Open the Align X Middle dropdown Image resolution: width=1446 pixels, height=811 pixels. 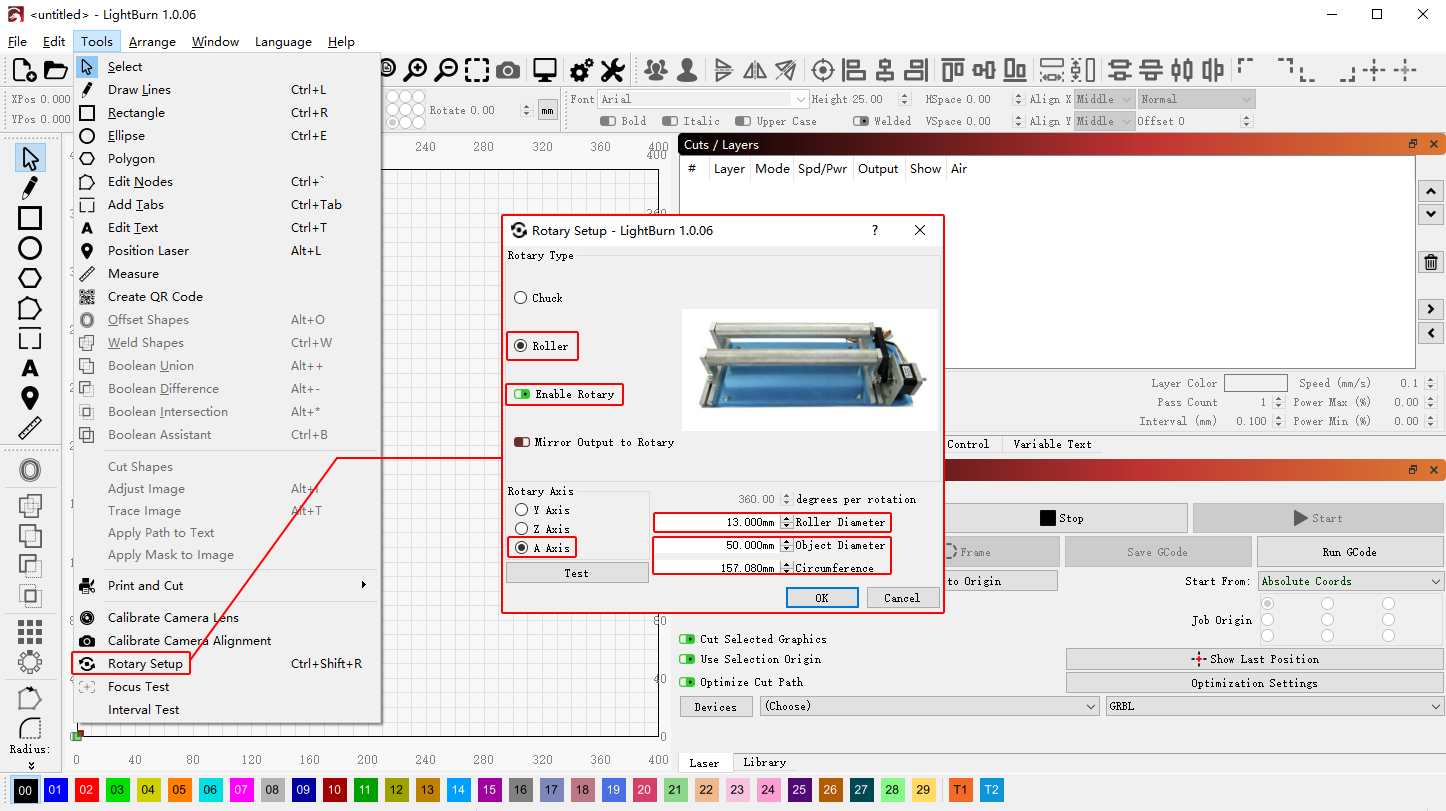coord(1105,99)
